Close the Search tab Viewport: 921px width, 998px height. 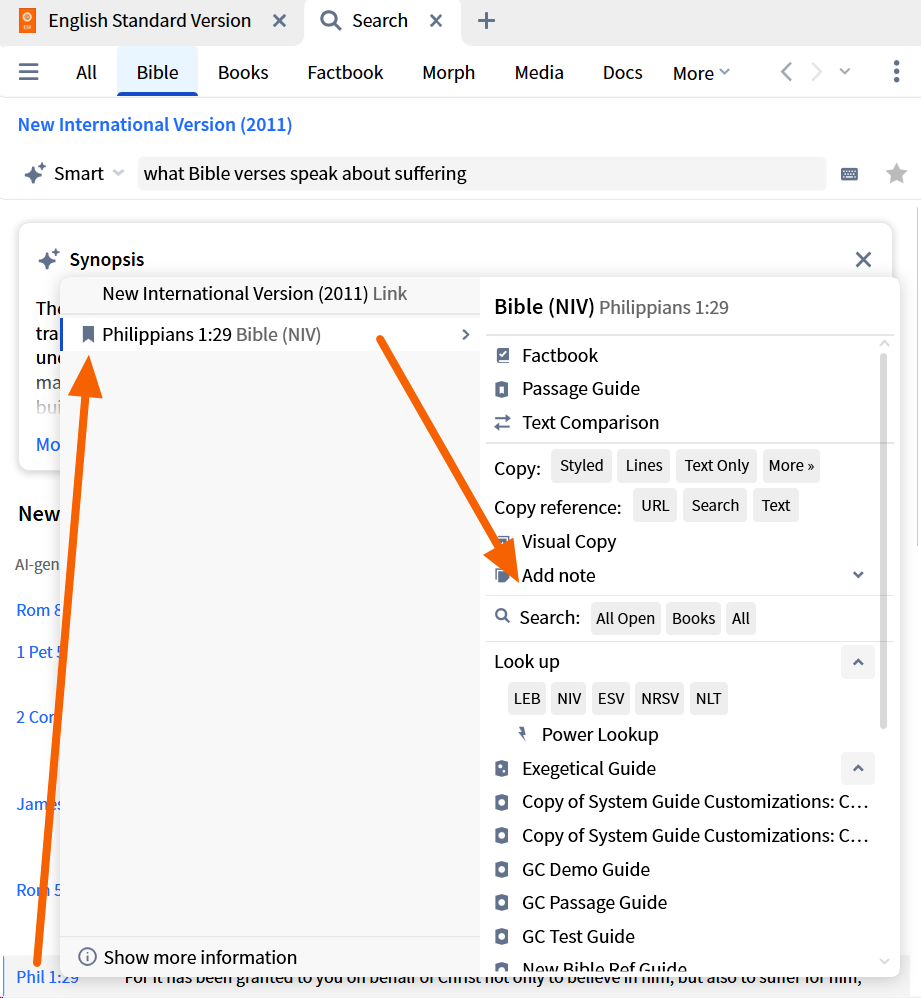click(x=436, y=20)
